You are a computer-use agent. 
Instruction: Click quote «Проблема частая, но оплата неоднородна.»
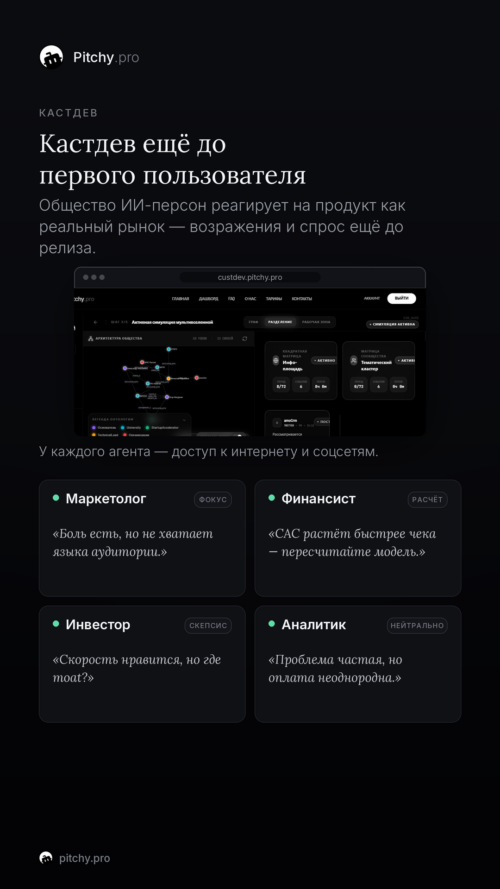click(x=335, y=668)
